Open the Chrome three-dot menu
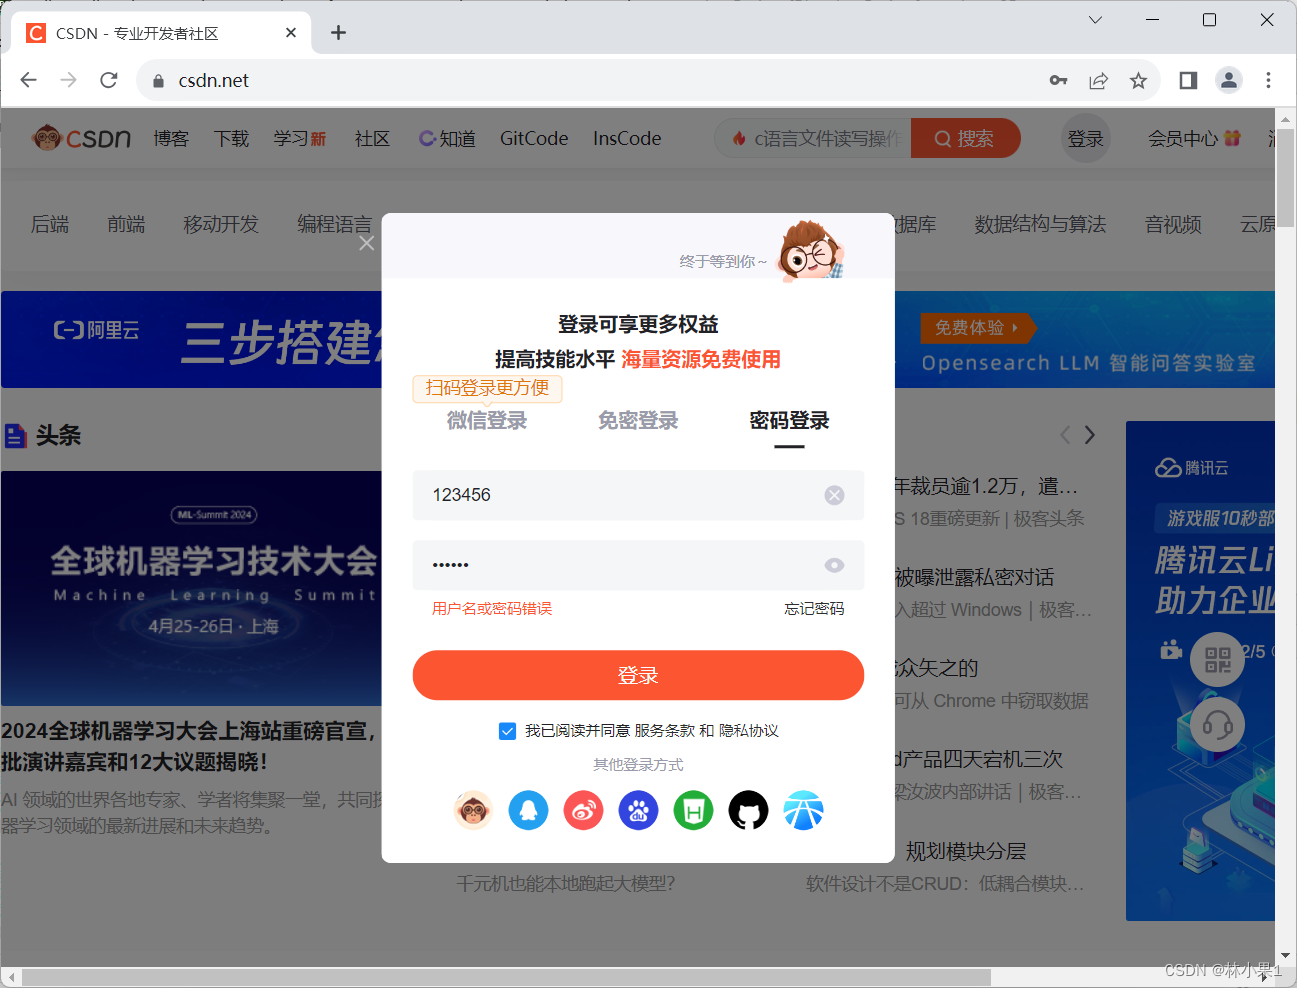Screen dimensions: 1297x988 pos(1268,80)
